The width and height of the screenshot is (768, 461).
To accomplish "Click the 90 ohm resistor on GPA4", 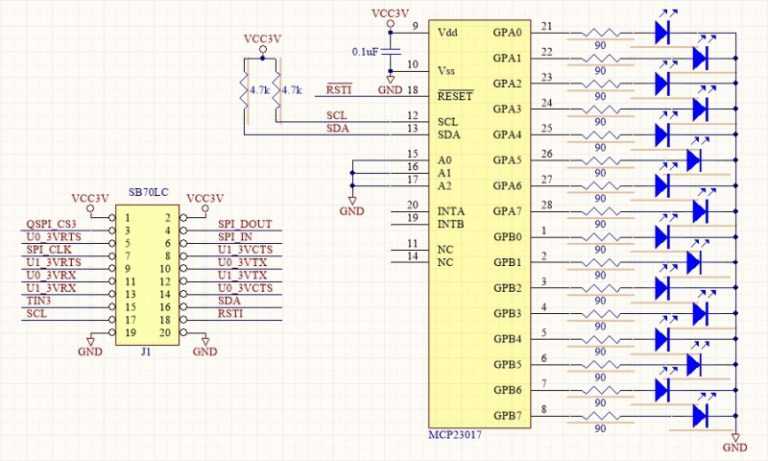I will (x=600, y=135).
